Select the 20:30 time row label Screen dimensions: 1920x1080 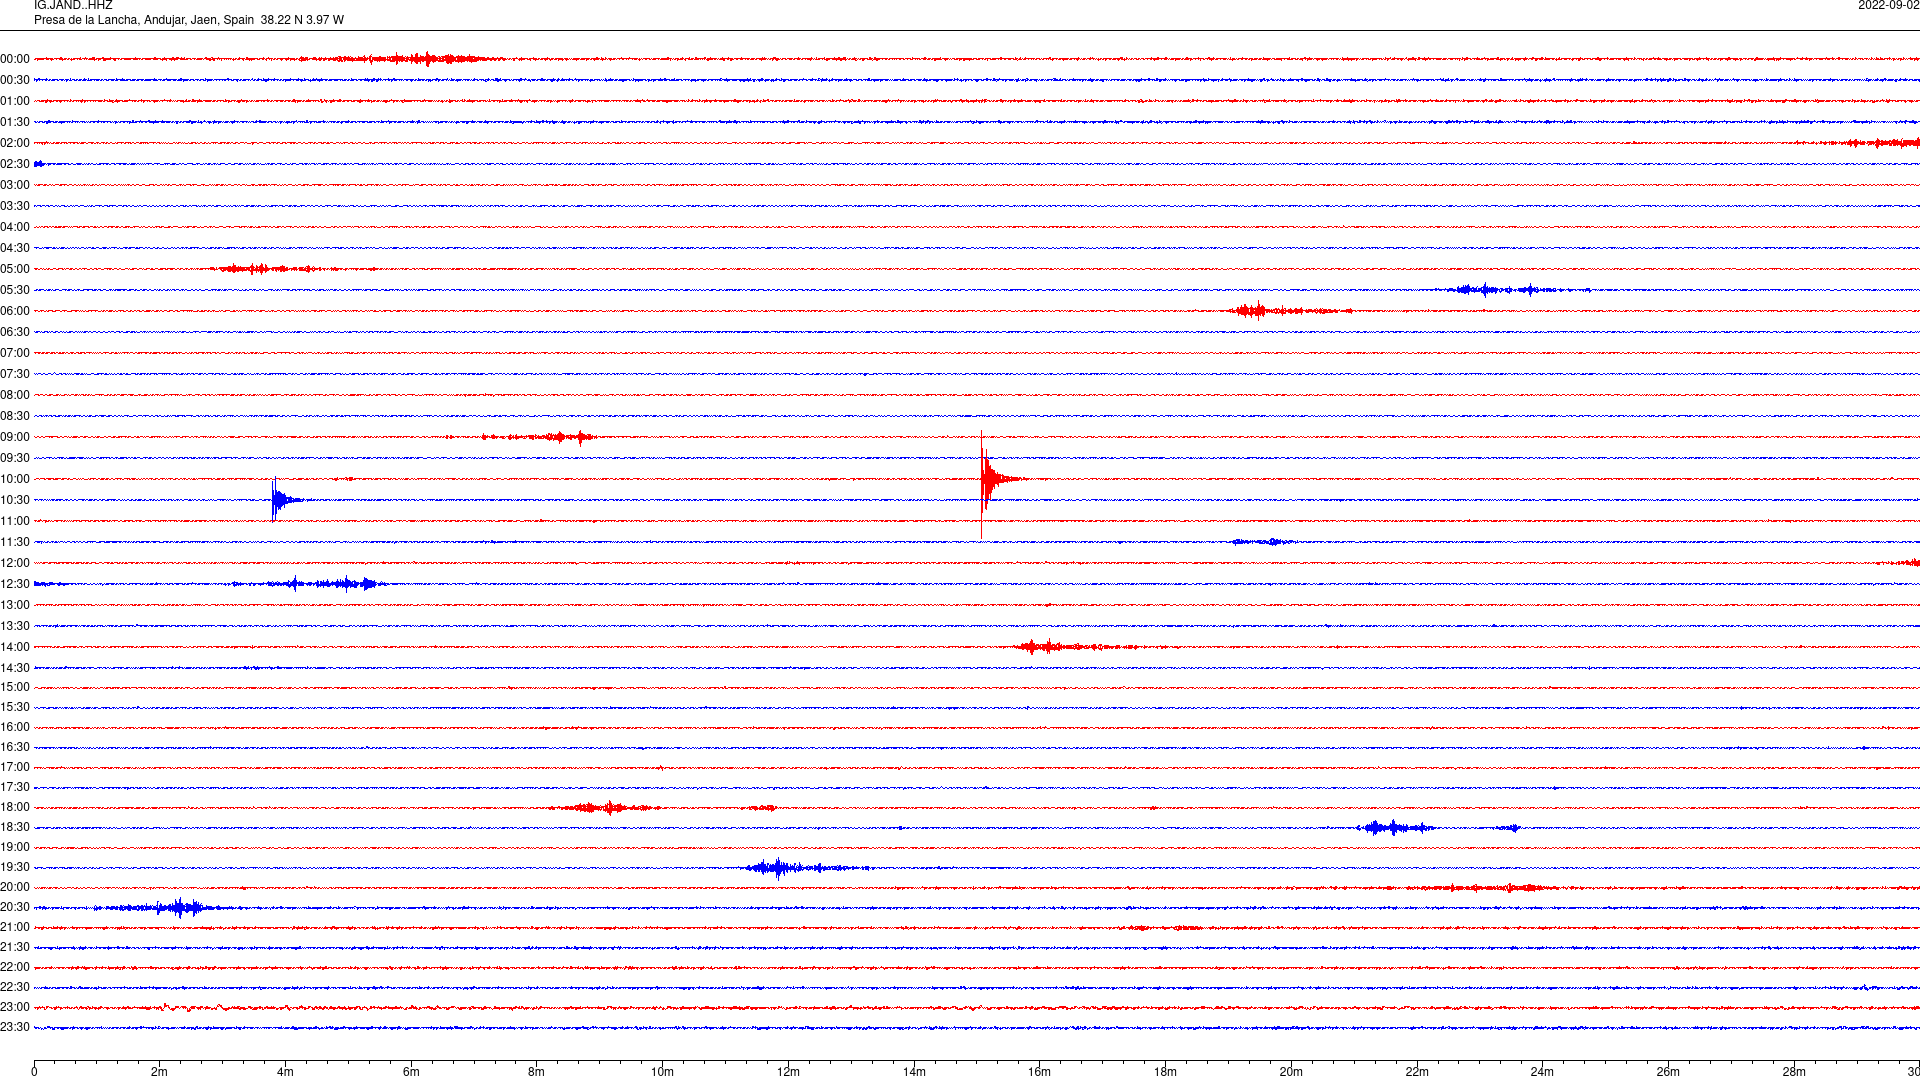point(15,907)
